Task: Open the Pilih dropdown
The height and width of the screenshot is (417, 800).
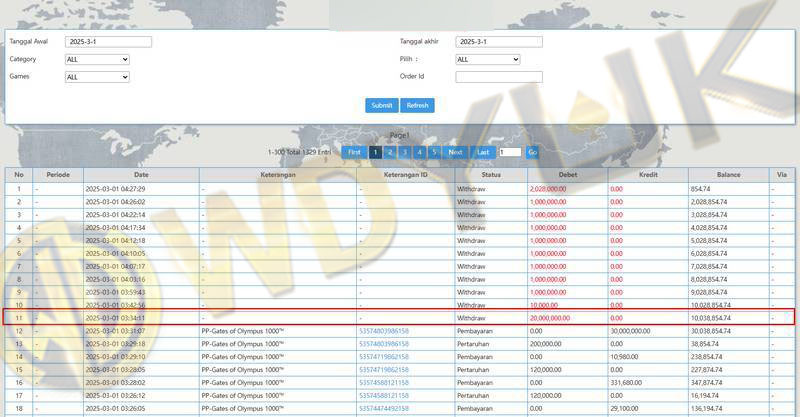Action: [x=487, y=59]
